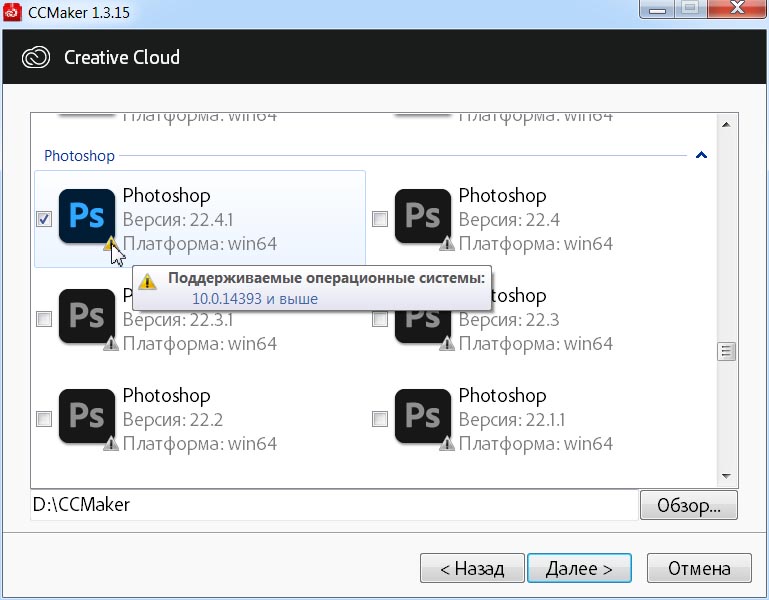Screen dimensions: 769x600
Task: Collapse the Photoshop group with the chevron
Action: 701,155
